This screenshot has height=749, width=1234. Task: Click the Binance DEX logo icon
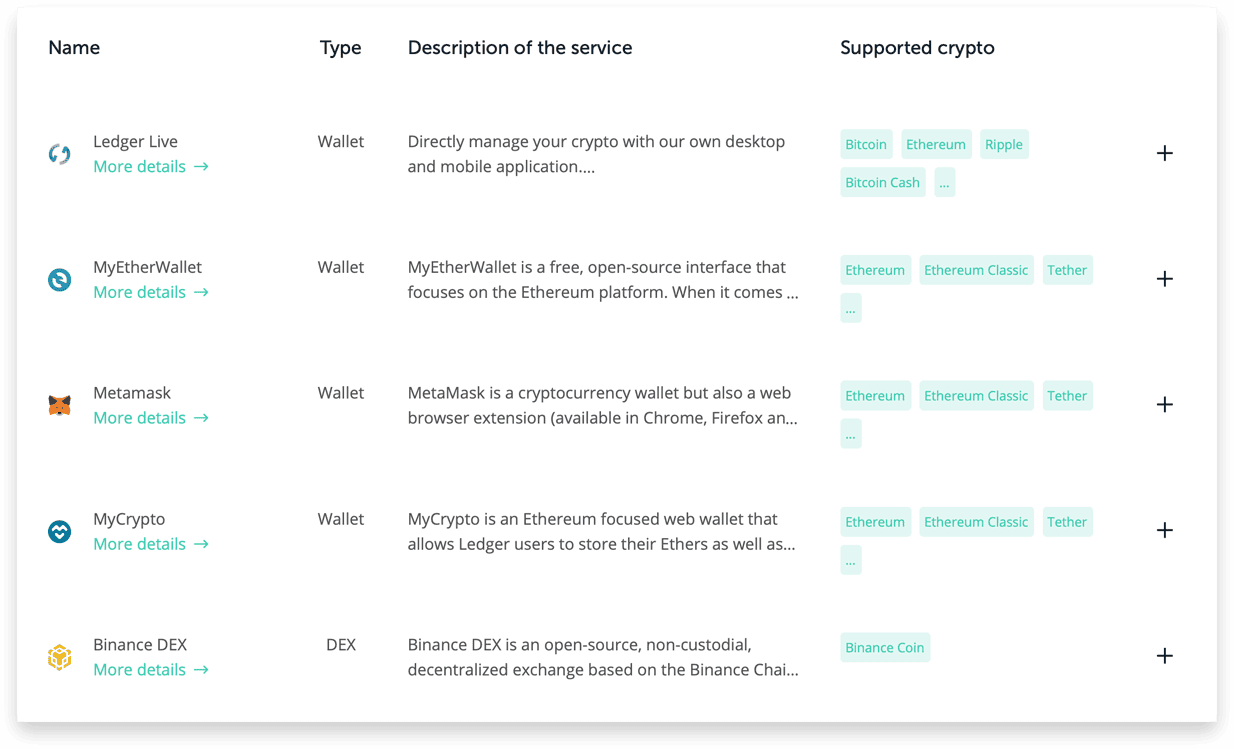click(60, 657)
